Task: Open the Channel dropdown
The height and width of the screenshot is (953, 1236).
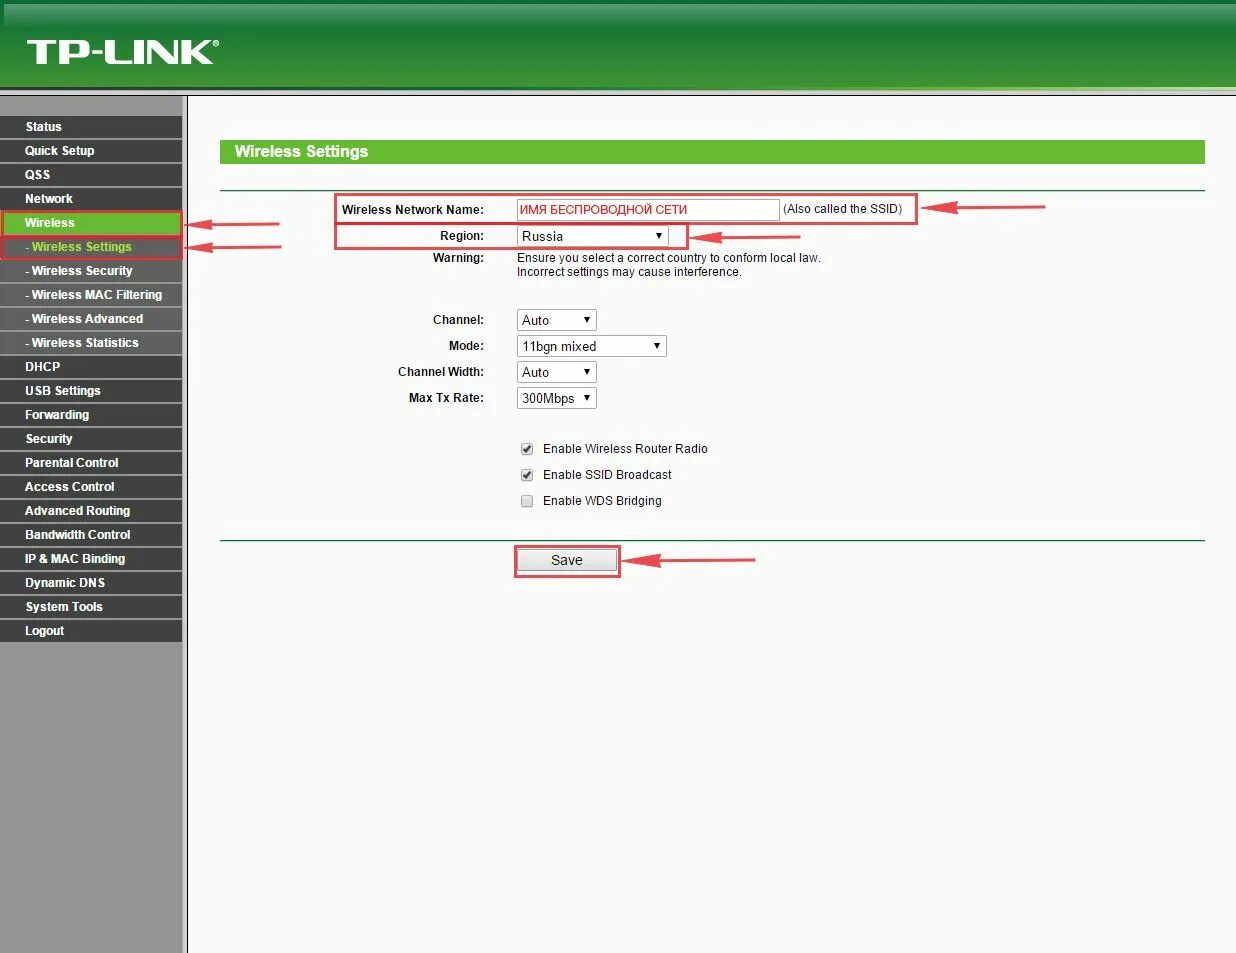Action: click(557, 320)
